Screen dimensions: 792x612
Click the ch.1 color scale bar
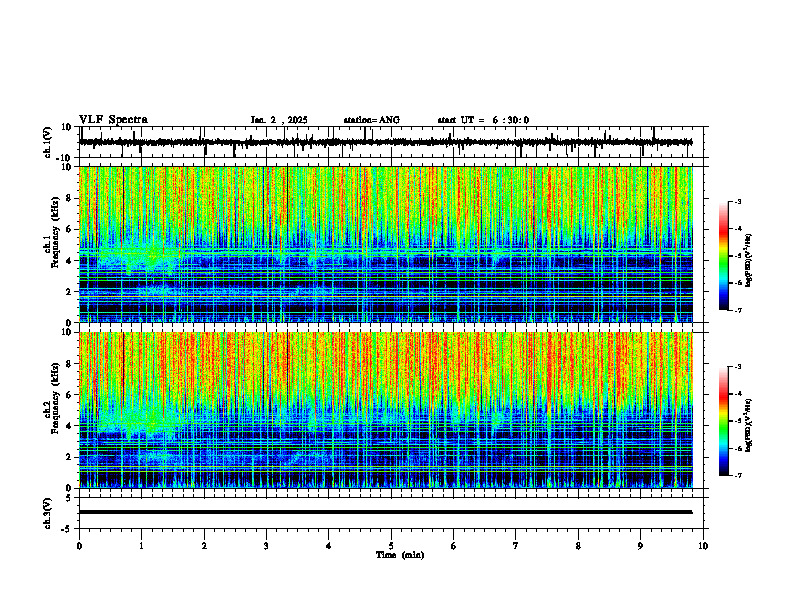pos(723,256)
